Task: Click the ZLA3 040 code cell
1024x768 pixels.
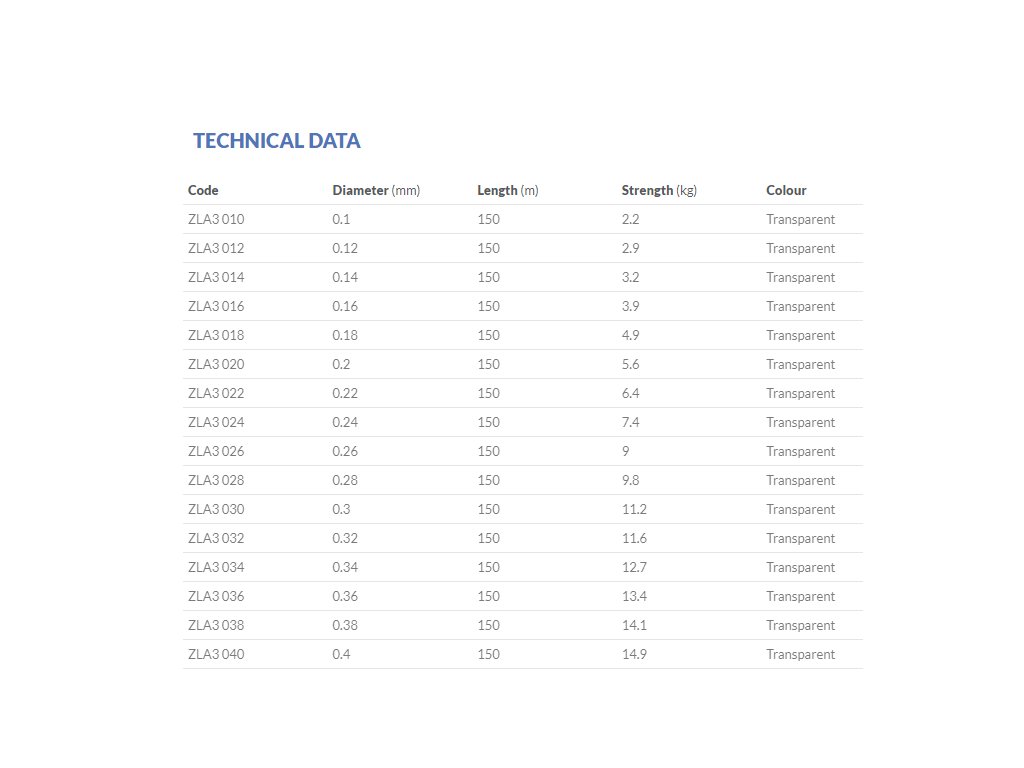Action: [x=216, y=654]
